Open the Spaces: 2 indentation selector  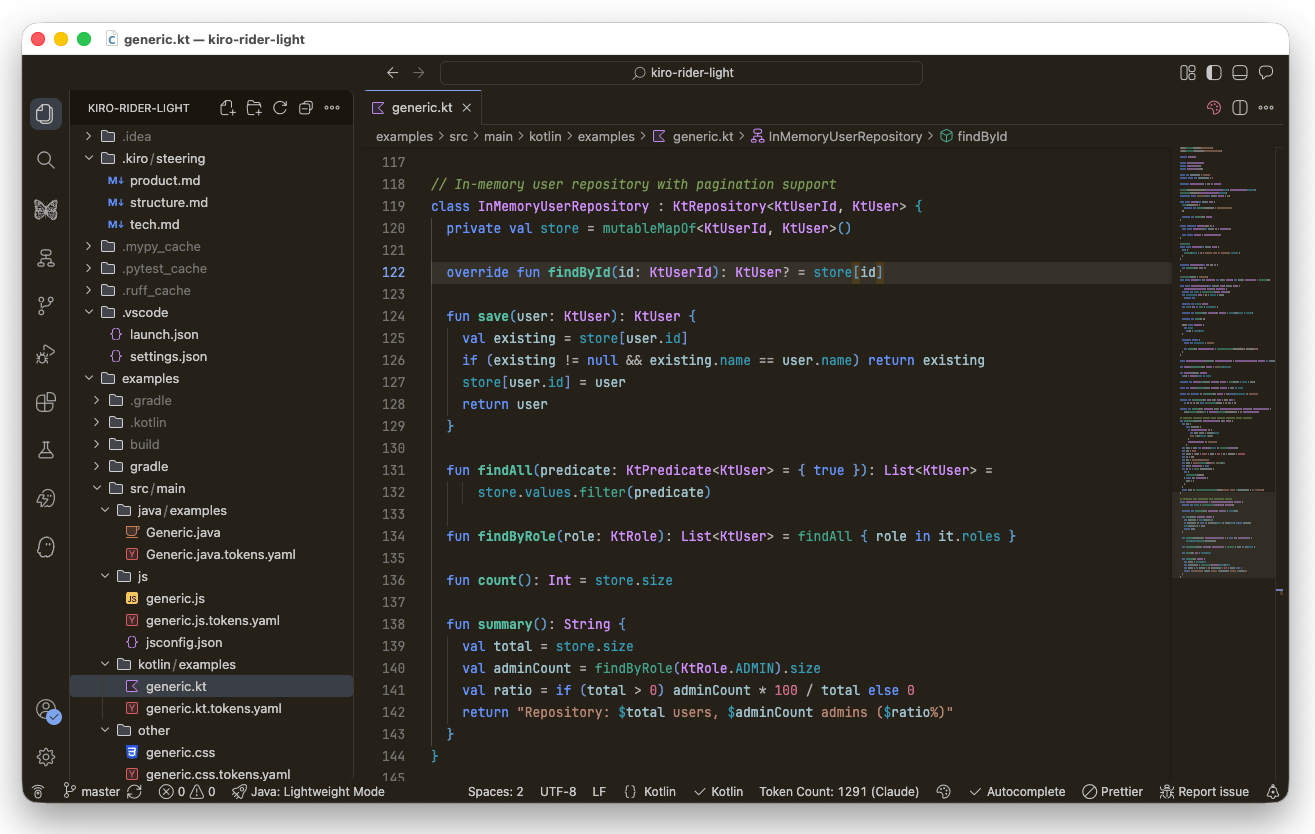pyautogui.click(x=496, y=792)
